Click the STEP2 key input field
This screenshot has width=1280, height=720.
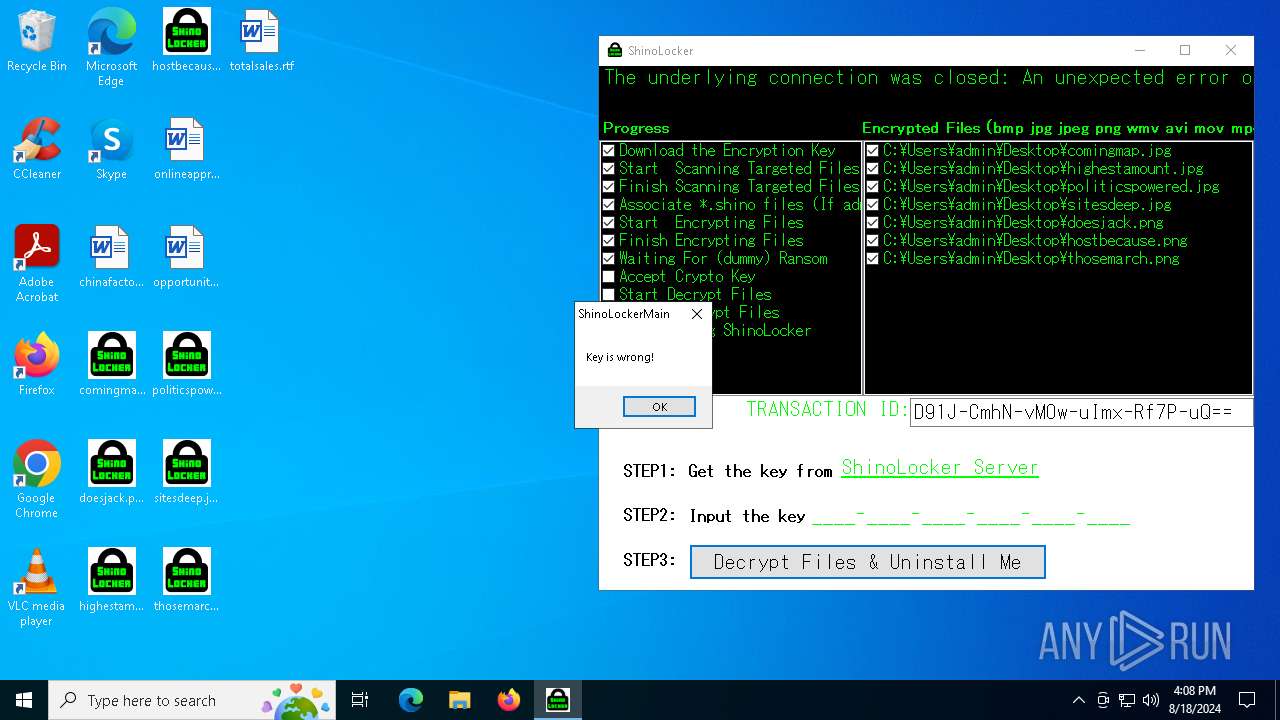click(971, 516)
